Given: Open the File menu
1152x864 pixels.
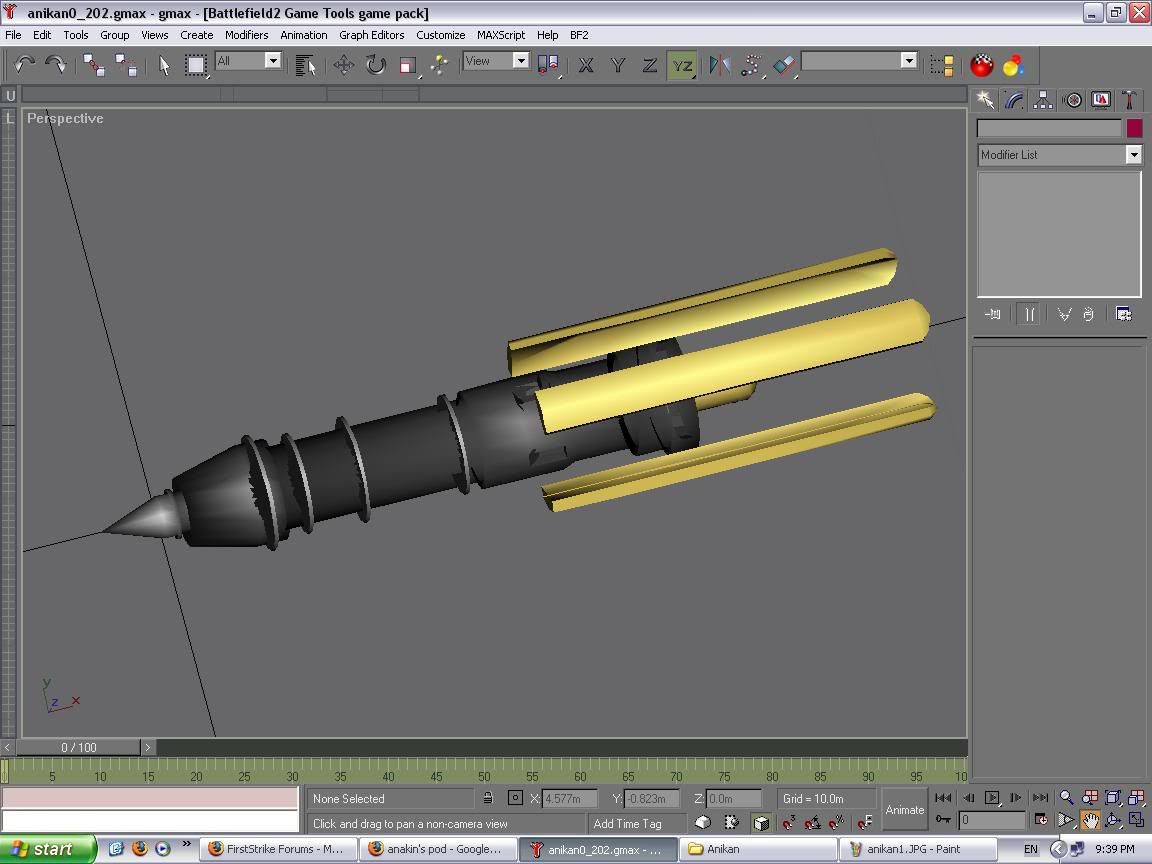Looking at the screenshot, I should pyautogui.click(x=13, y=35).
